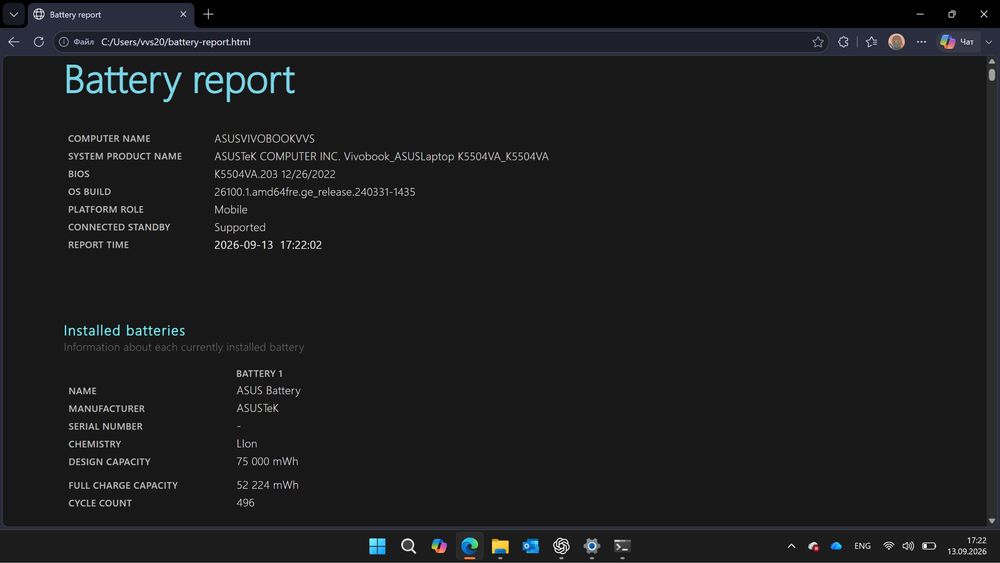Viewport: 1000px width, 563px height.
Task: Add page to favorites star icon
Action: tap(818, 42)
